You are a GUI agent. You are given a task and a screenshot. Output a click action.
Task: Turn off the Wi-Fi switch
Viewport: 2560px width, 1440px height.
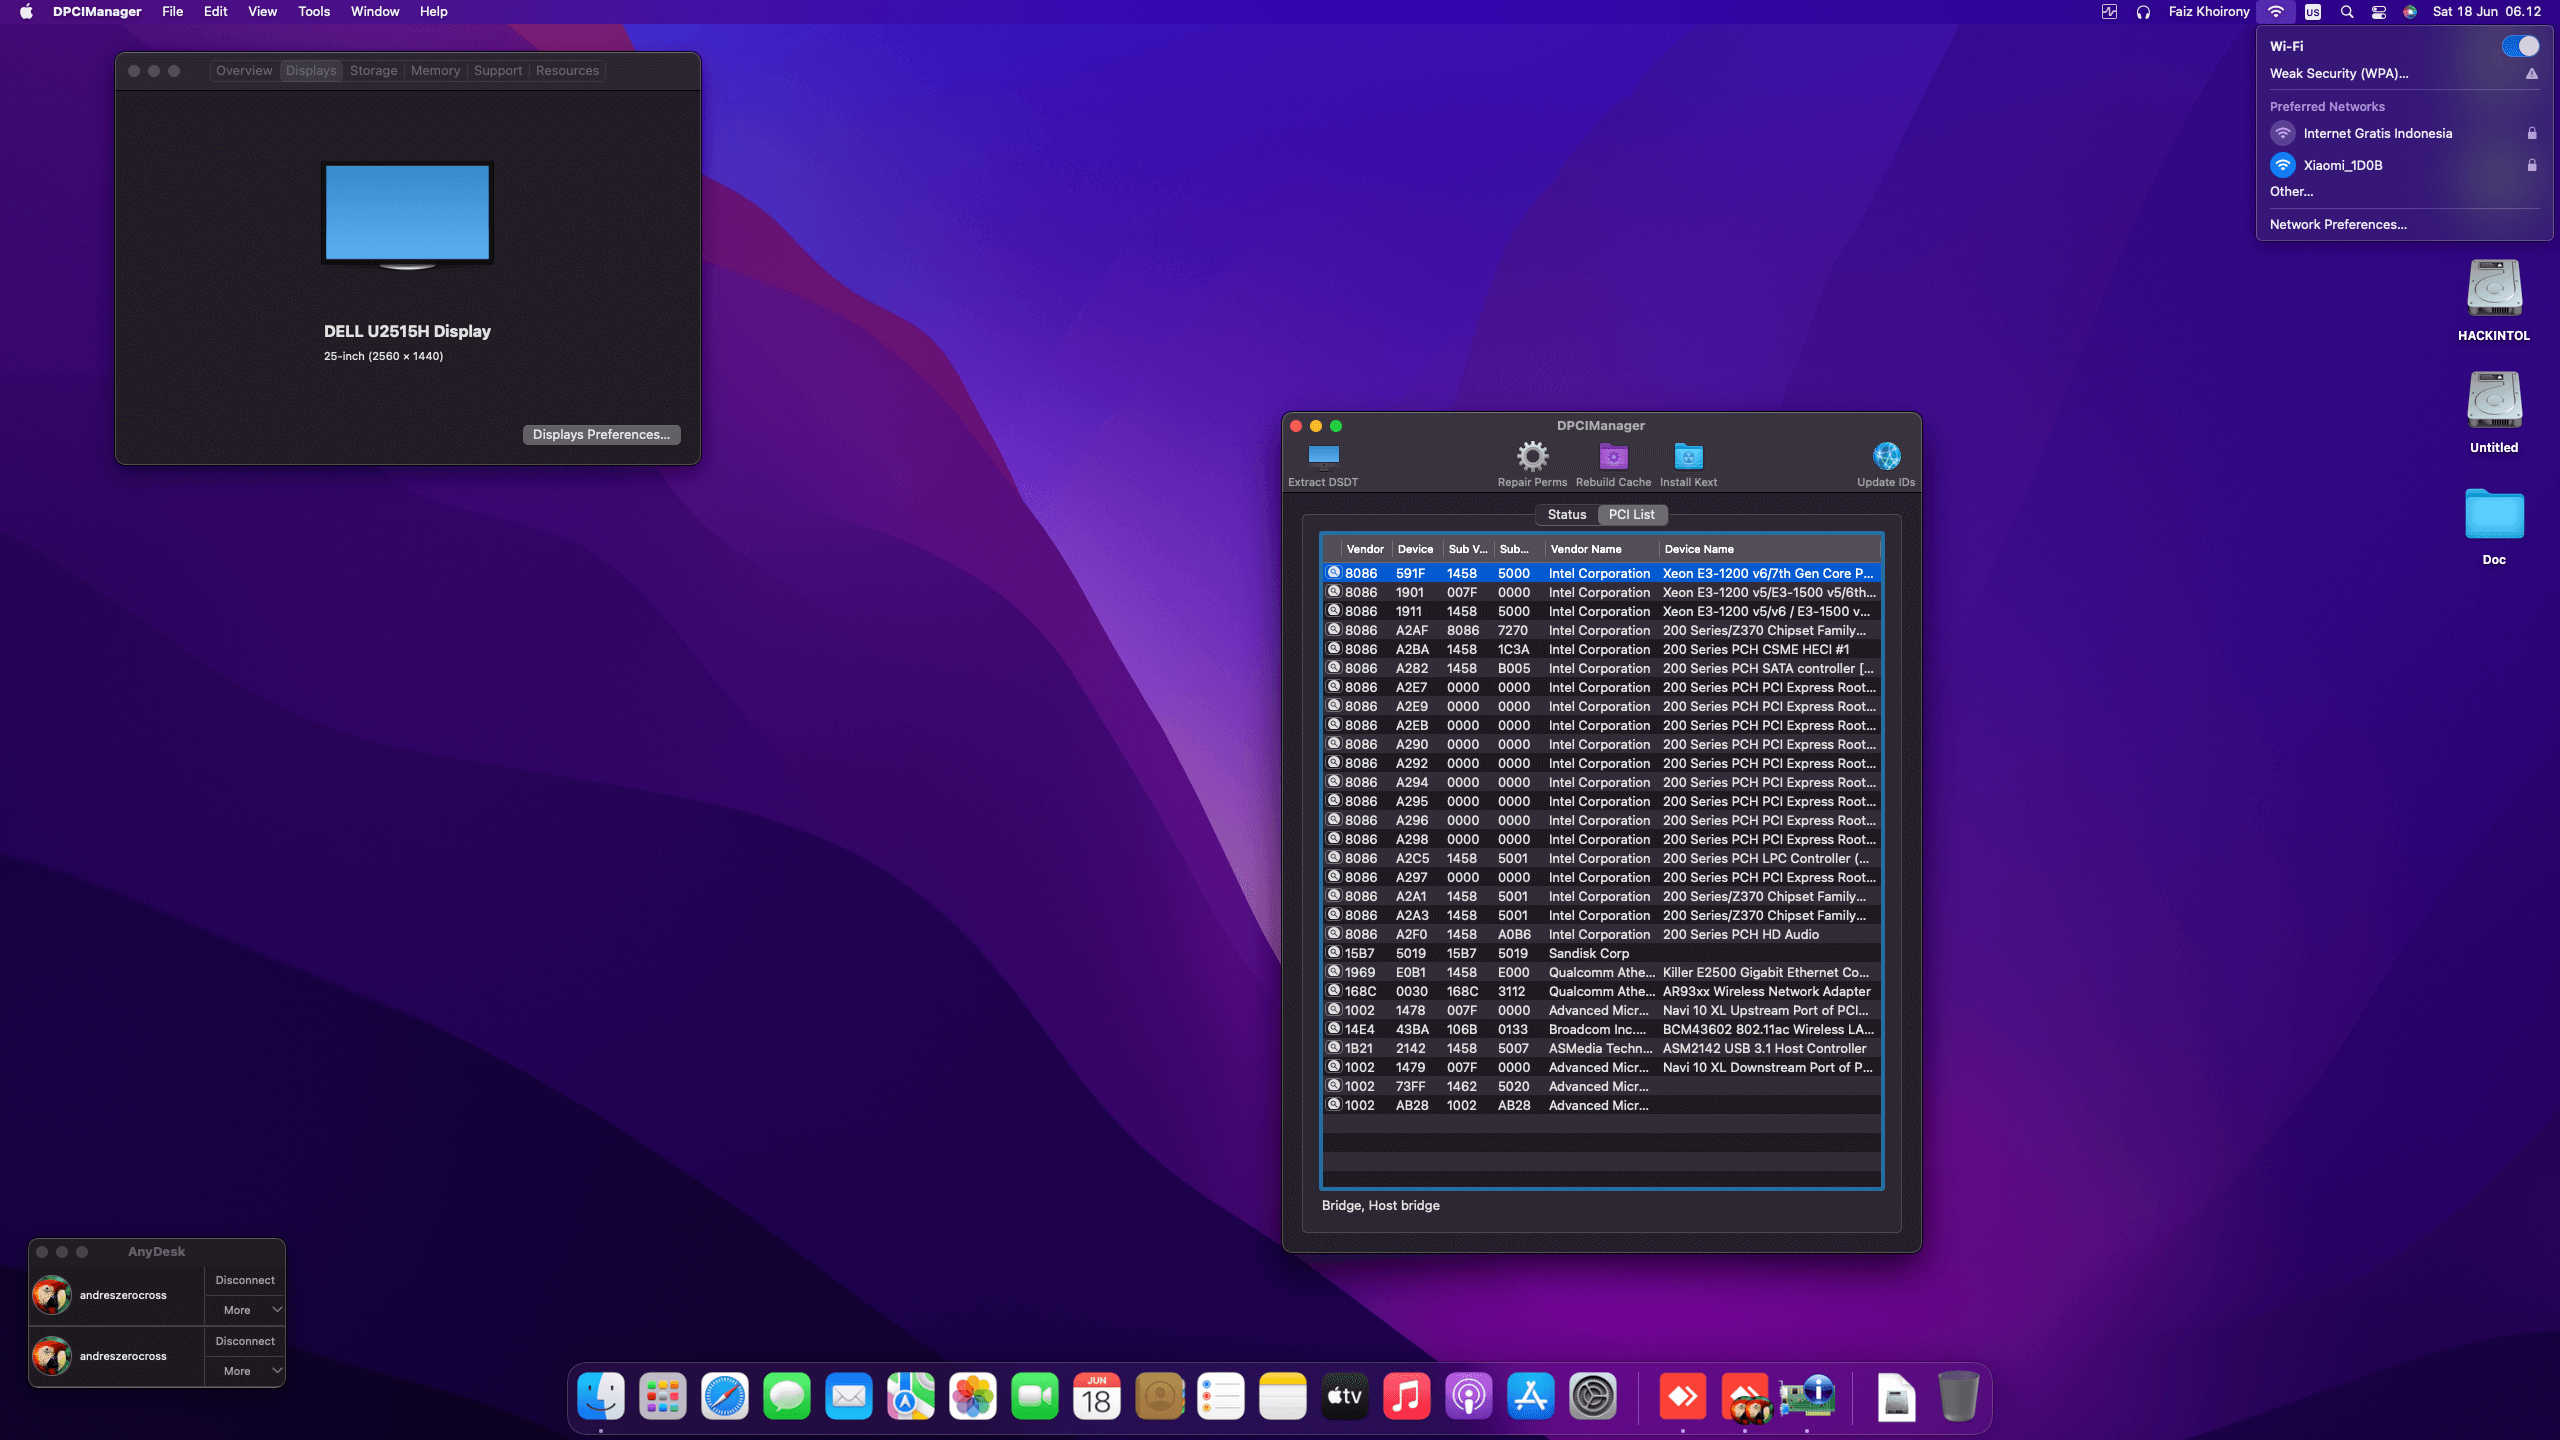coord(2520,46)
